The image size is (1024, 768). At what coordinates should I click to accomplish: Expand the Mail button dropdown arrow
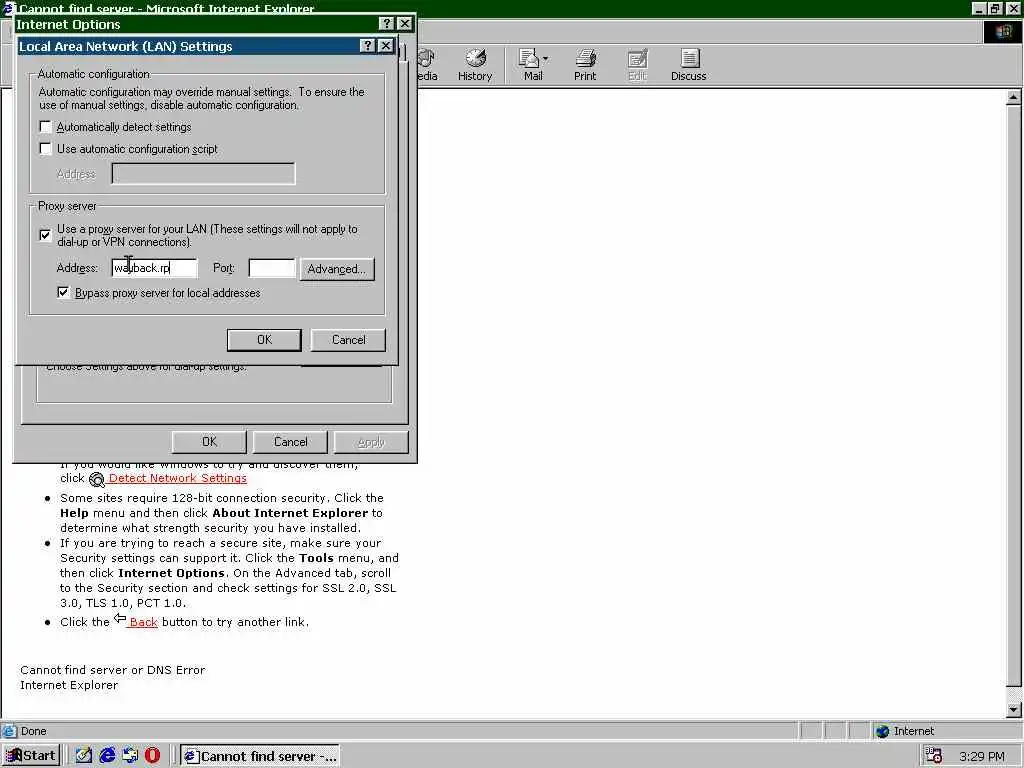(x=546, y=59)
